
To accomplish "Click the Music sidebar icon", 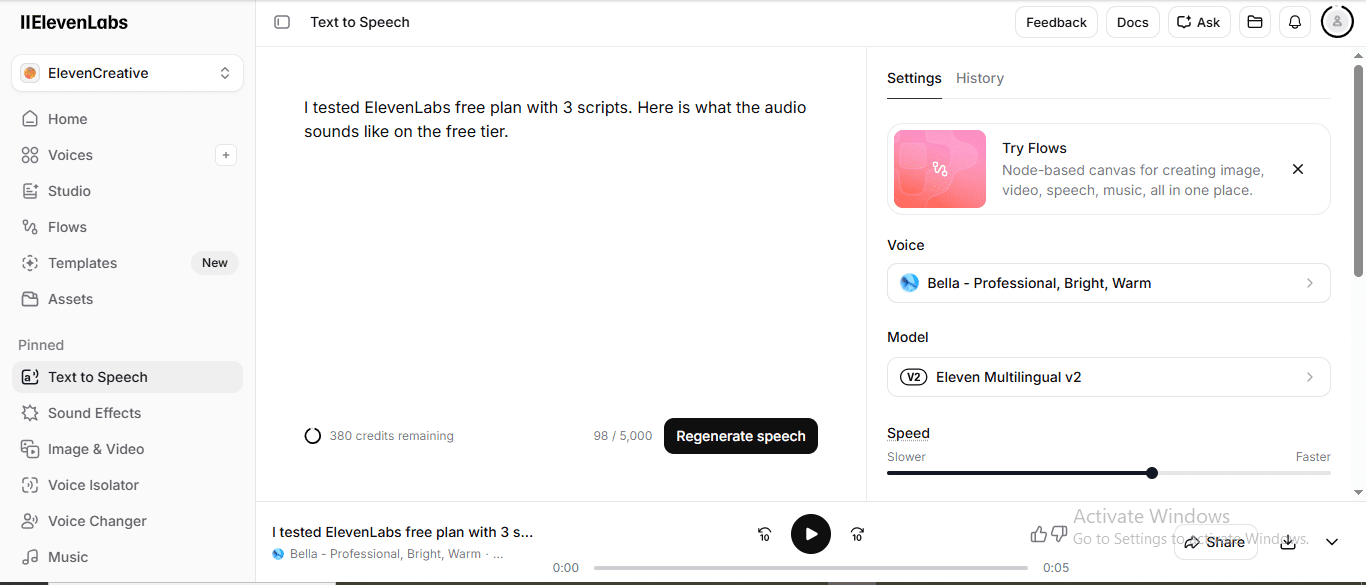I will point(30,557).
